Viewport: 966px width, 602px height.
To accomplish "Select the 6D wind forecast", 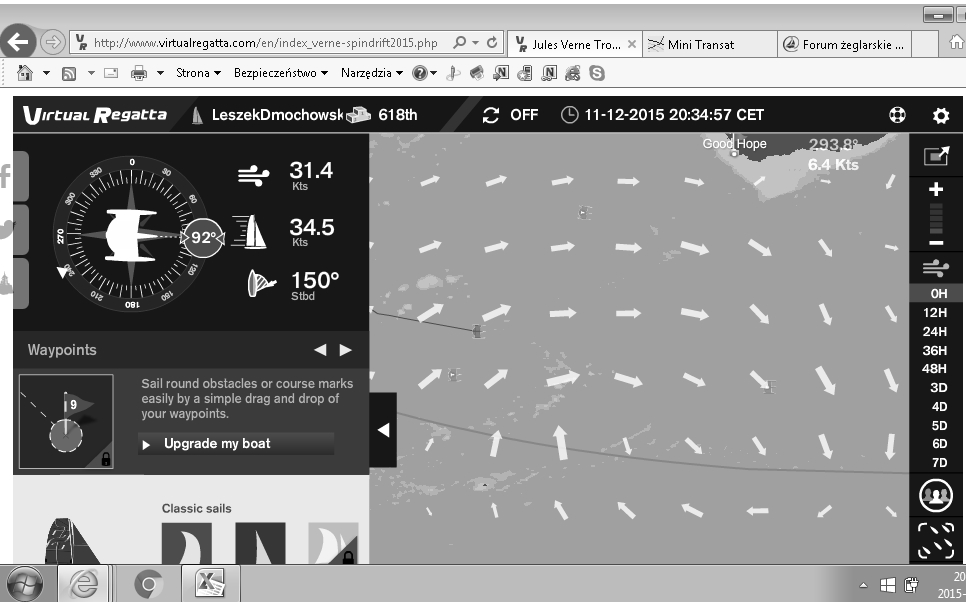I will 938,444.
